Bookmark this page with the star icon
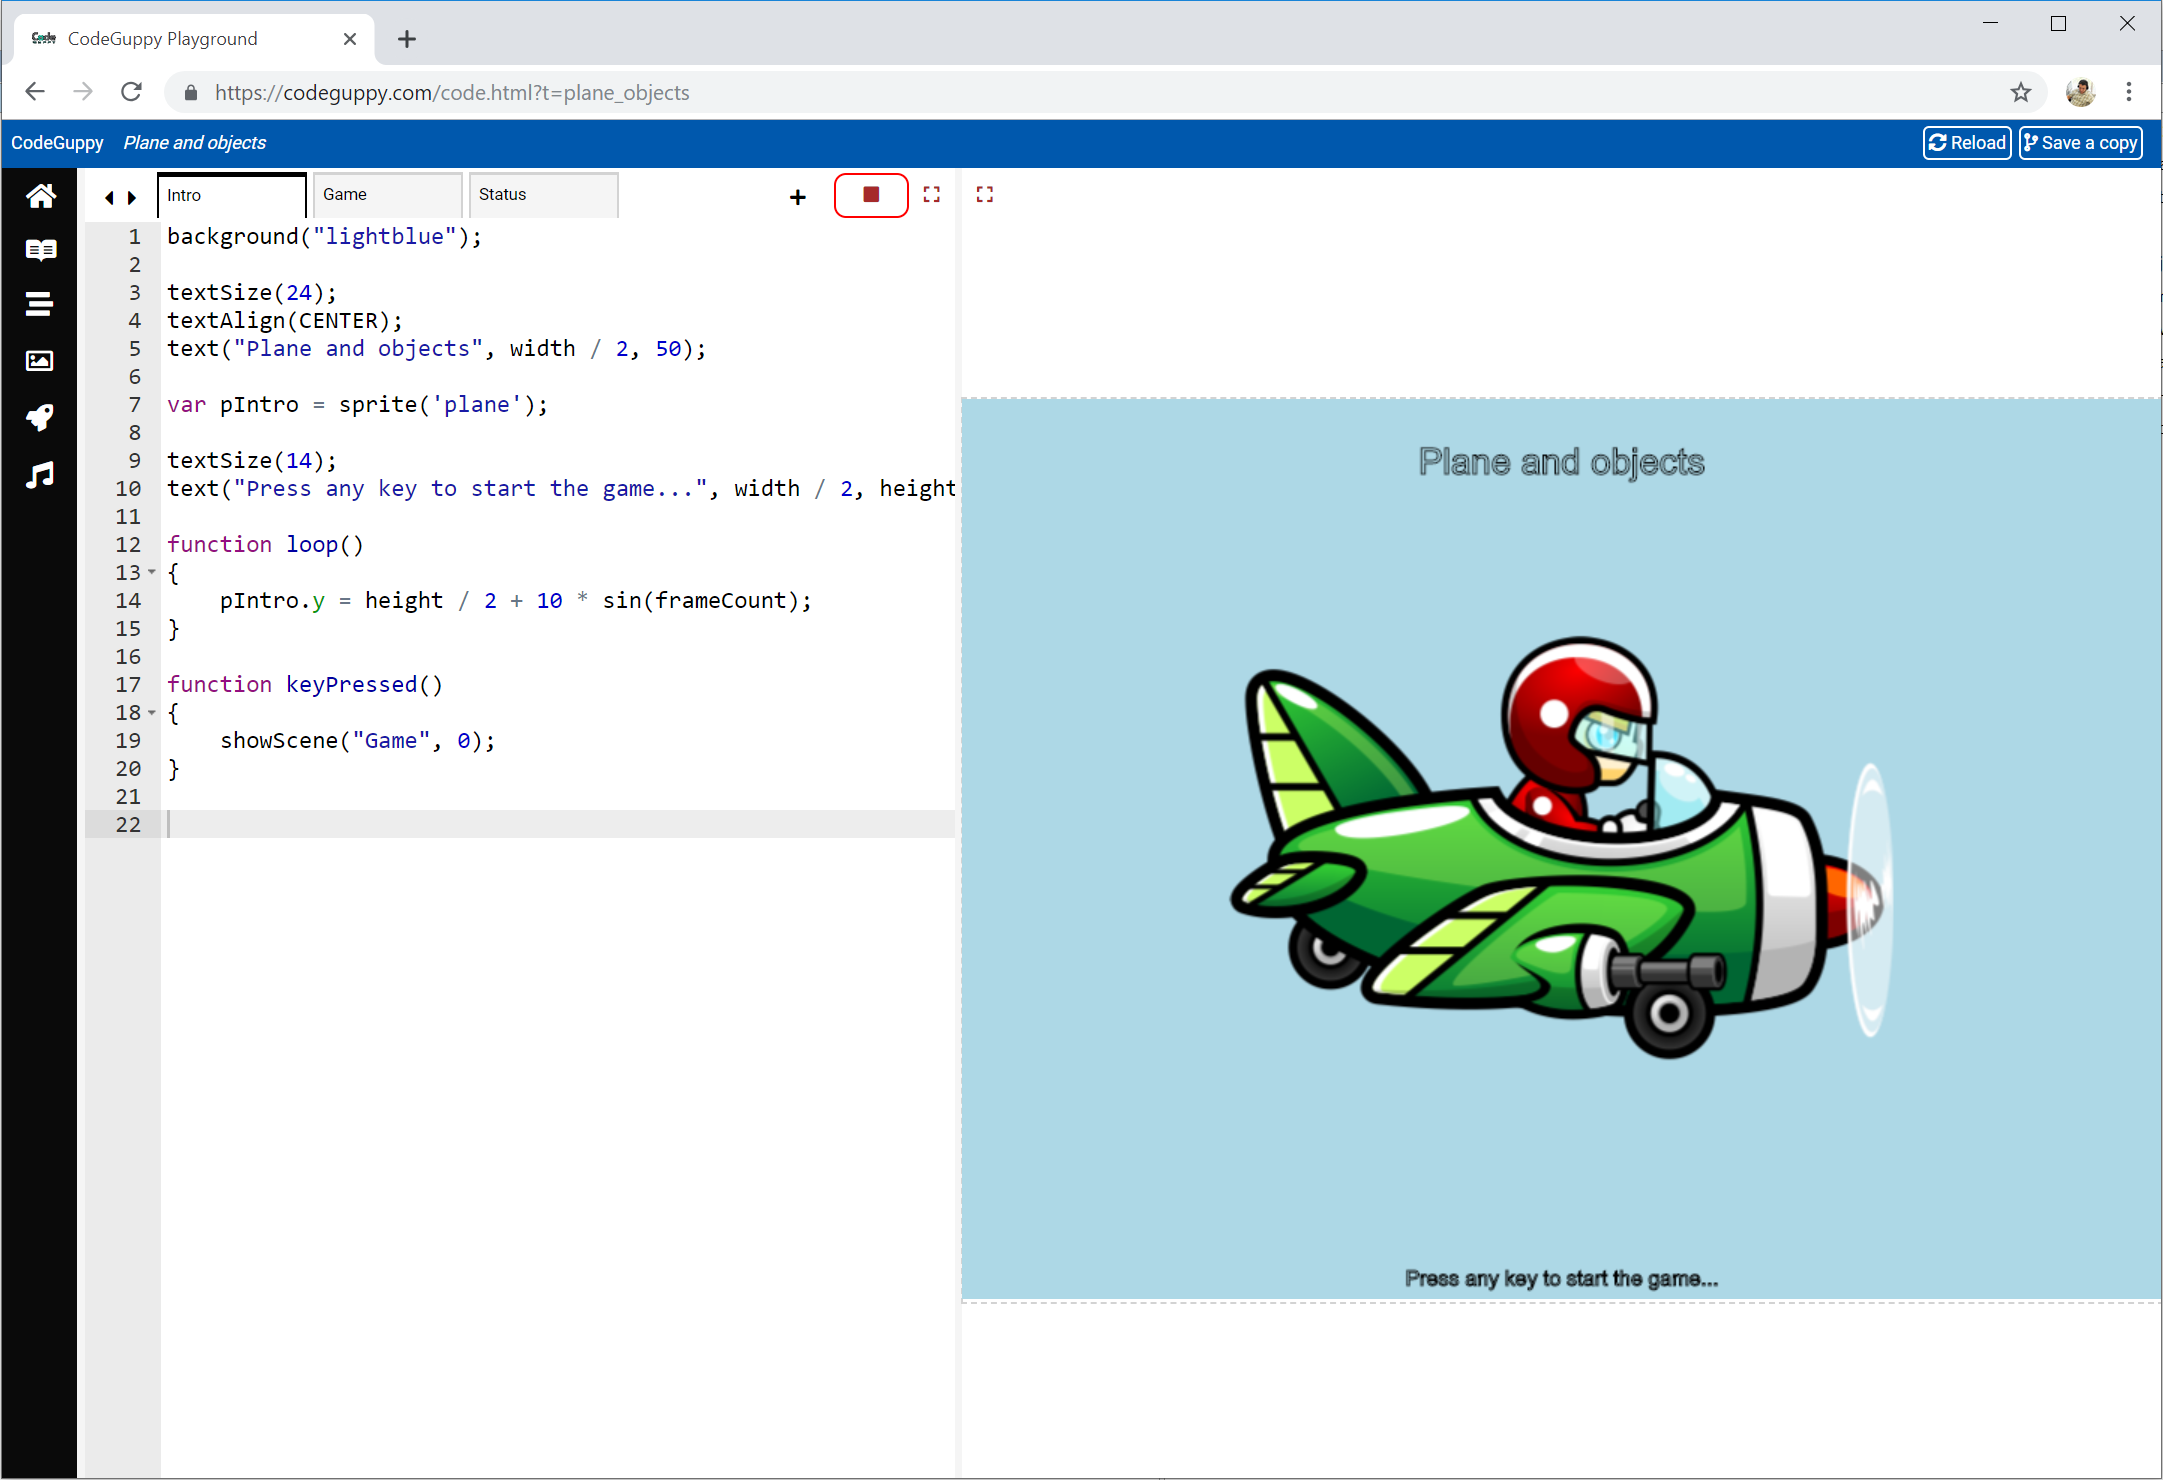This screenshot has height=1480, width=2163. tap(2021, 93)
